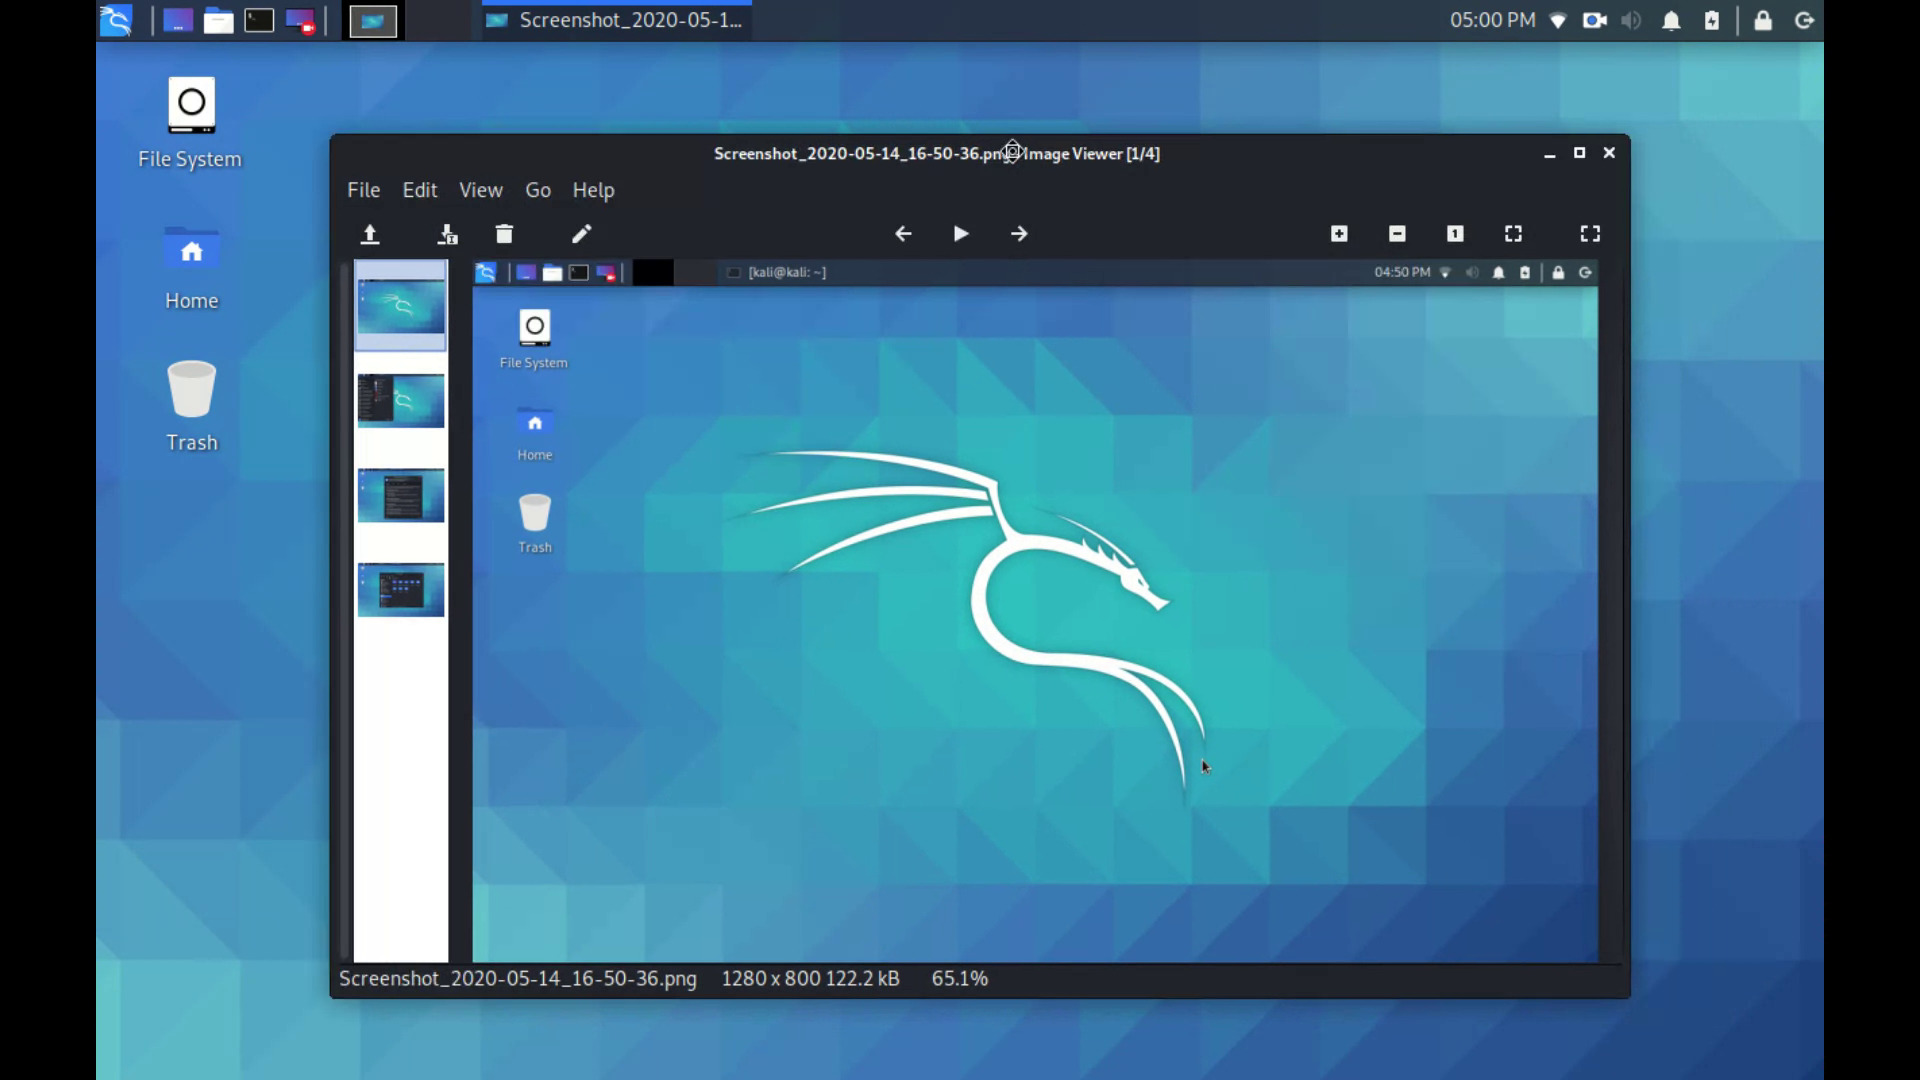This screenshot has width=1920, height=1080.
Task: Select the second thumbnail in the sidebar
Action: [x=400, y=401]
